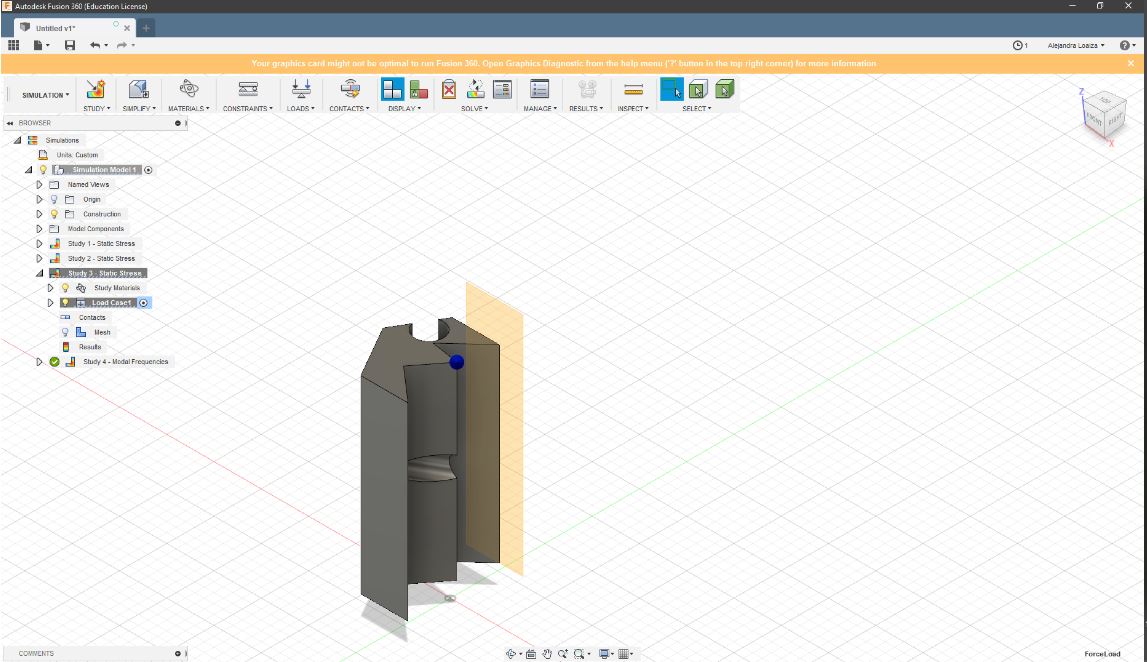Open the STUDY menu
1147x662 pixels.
tap(97, 108)
